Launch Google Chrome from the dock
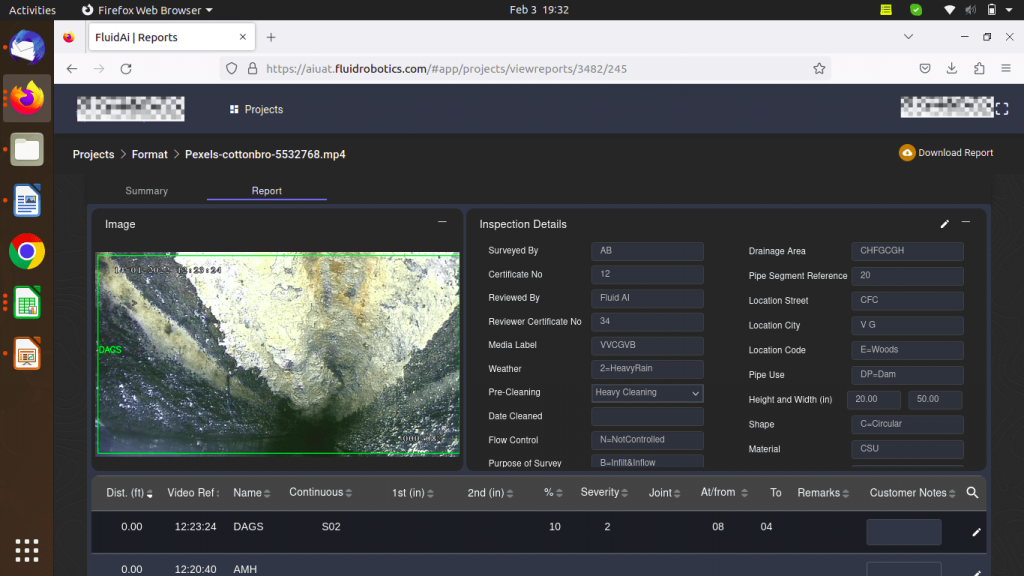This screenshot has height=576, width=1024. click(27, 251)
